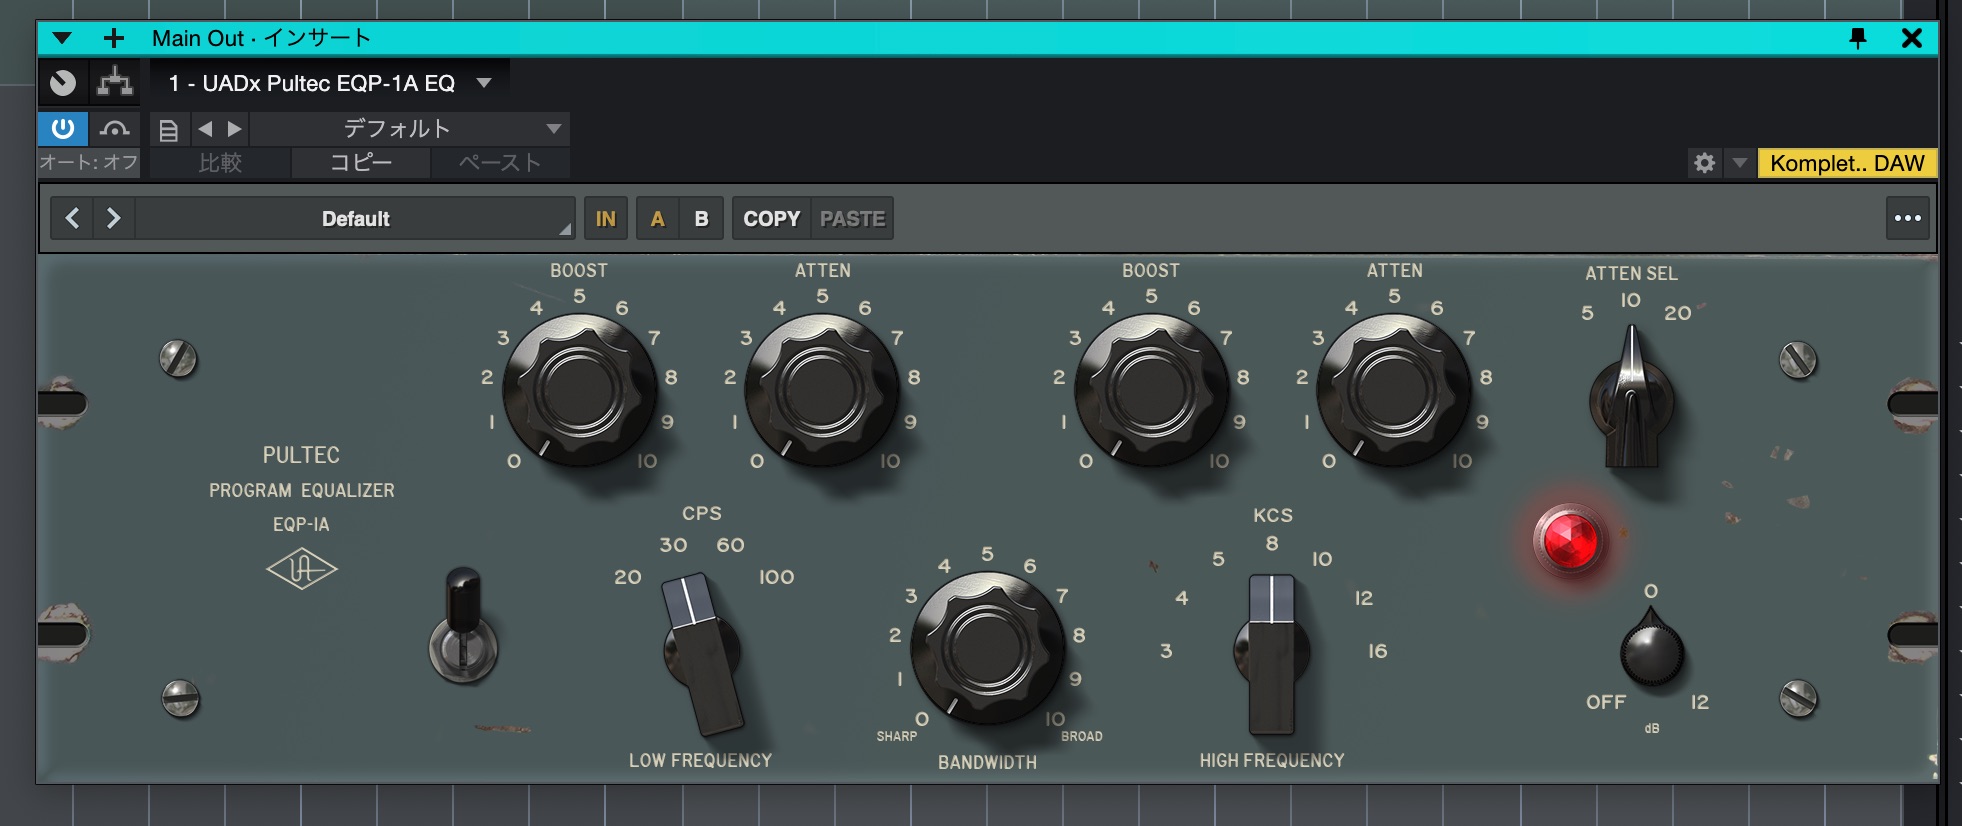Select 100 CPS low frequency value
Screen dimensions: 1962x826
click(x=776, y=577)
